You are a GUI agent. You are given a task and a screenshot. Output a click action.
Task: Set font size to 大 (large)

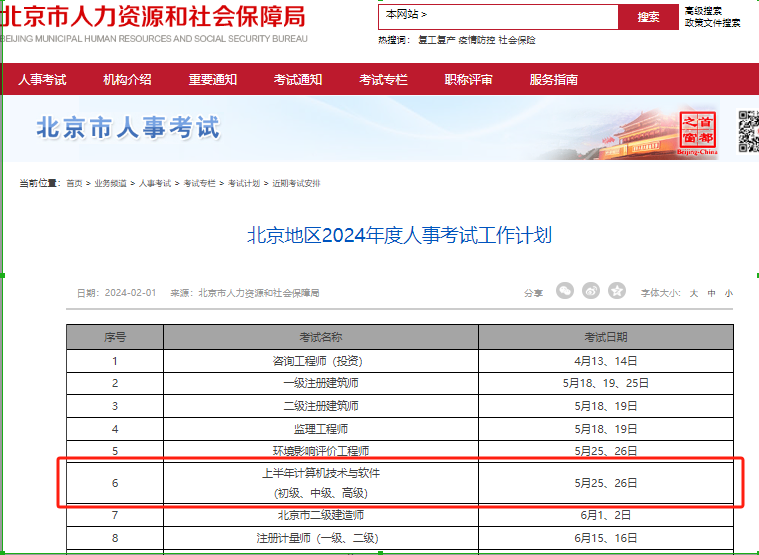pyautogui.click(x=693, y=293)
